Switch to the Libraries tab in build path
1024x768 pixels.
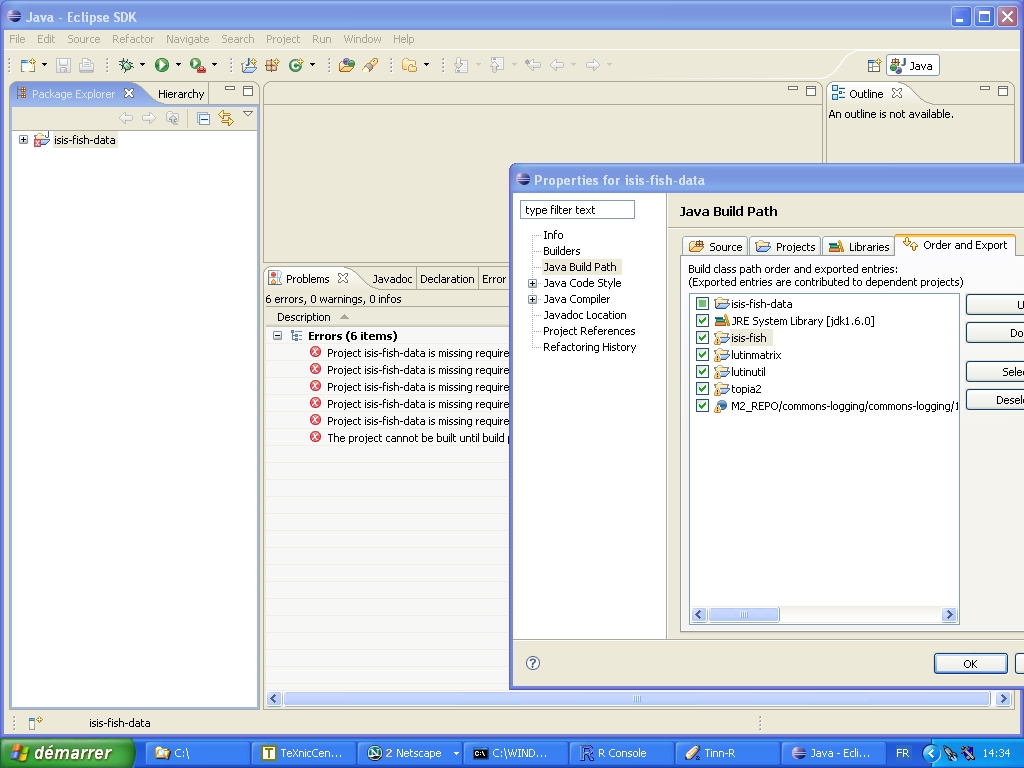[859, 247]
